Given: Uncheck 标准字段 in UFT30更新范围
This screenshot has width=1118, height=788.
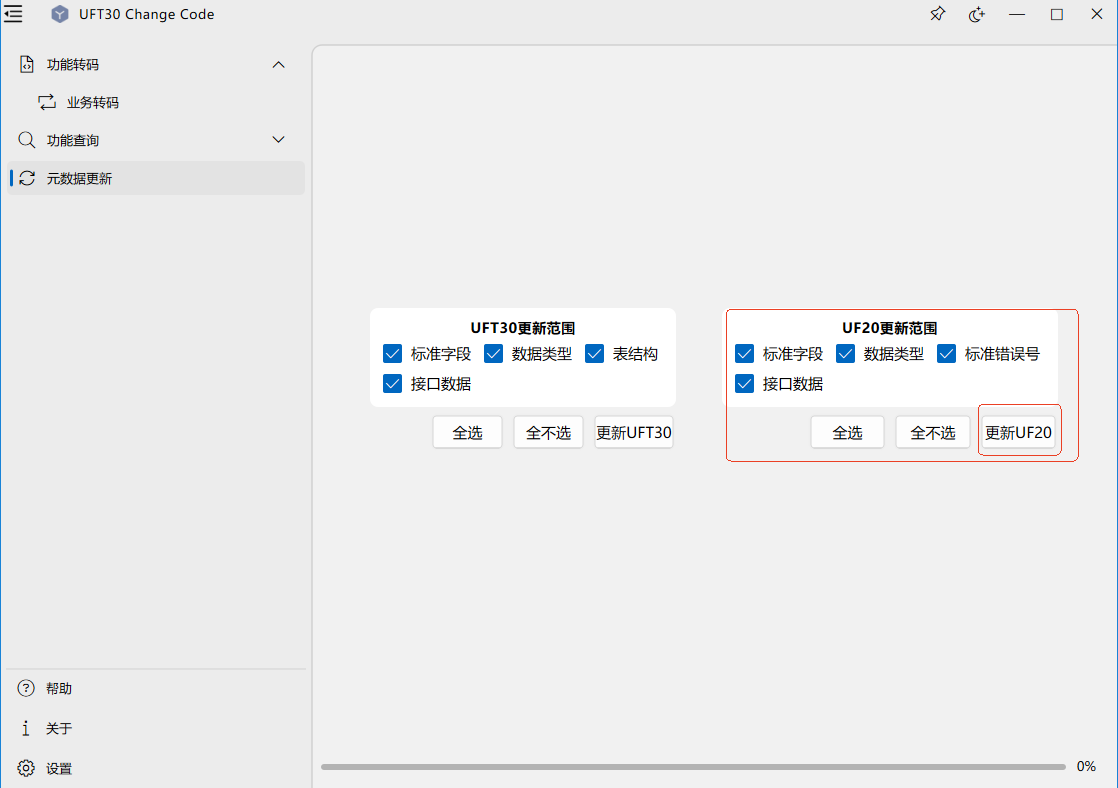Looking at the screenshot, I should coord(392,354).
